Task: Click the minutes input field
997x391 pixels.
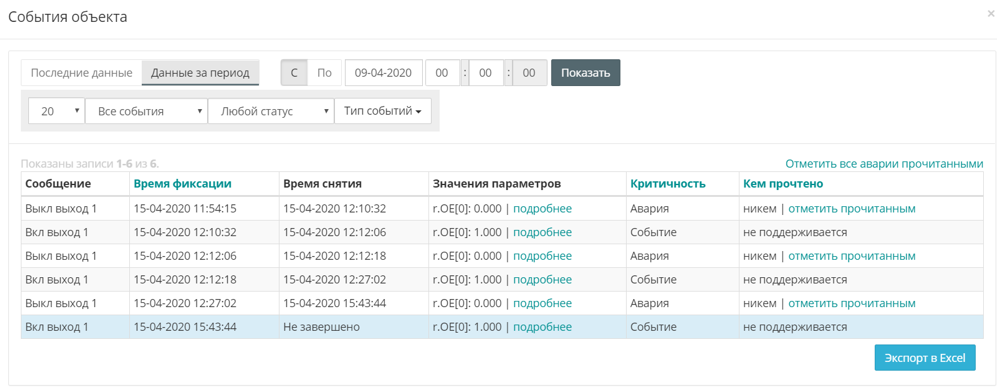Action: pyautogui.click(x=486, y=72)
